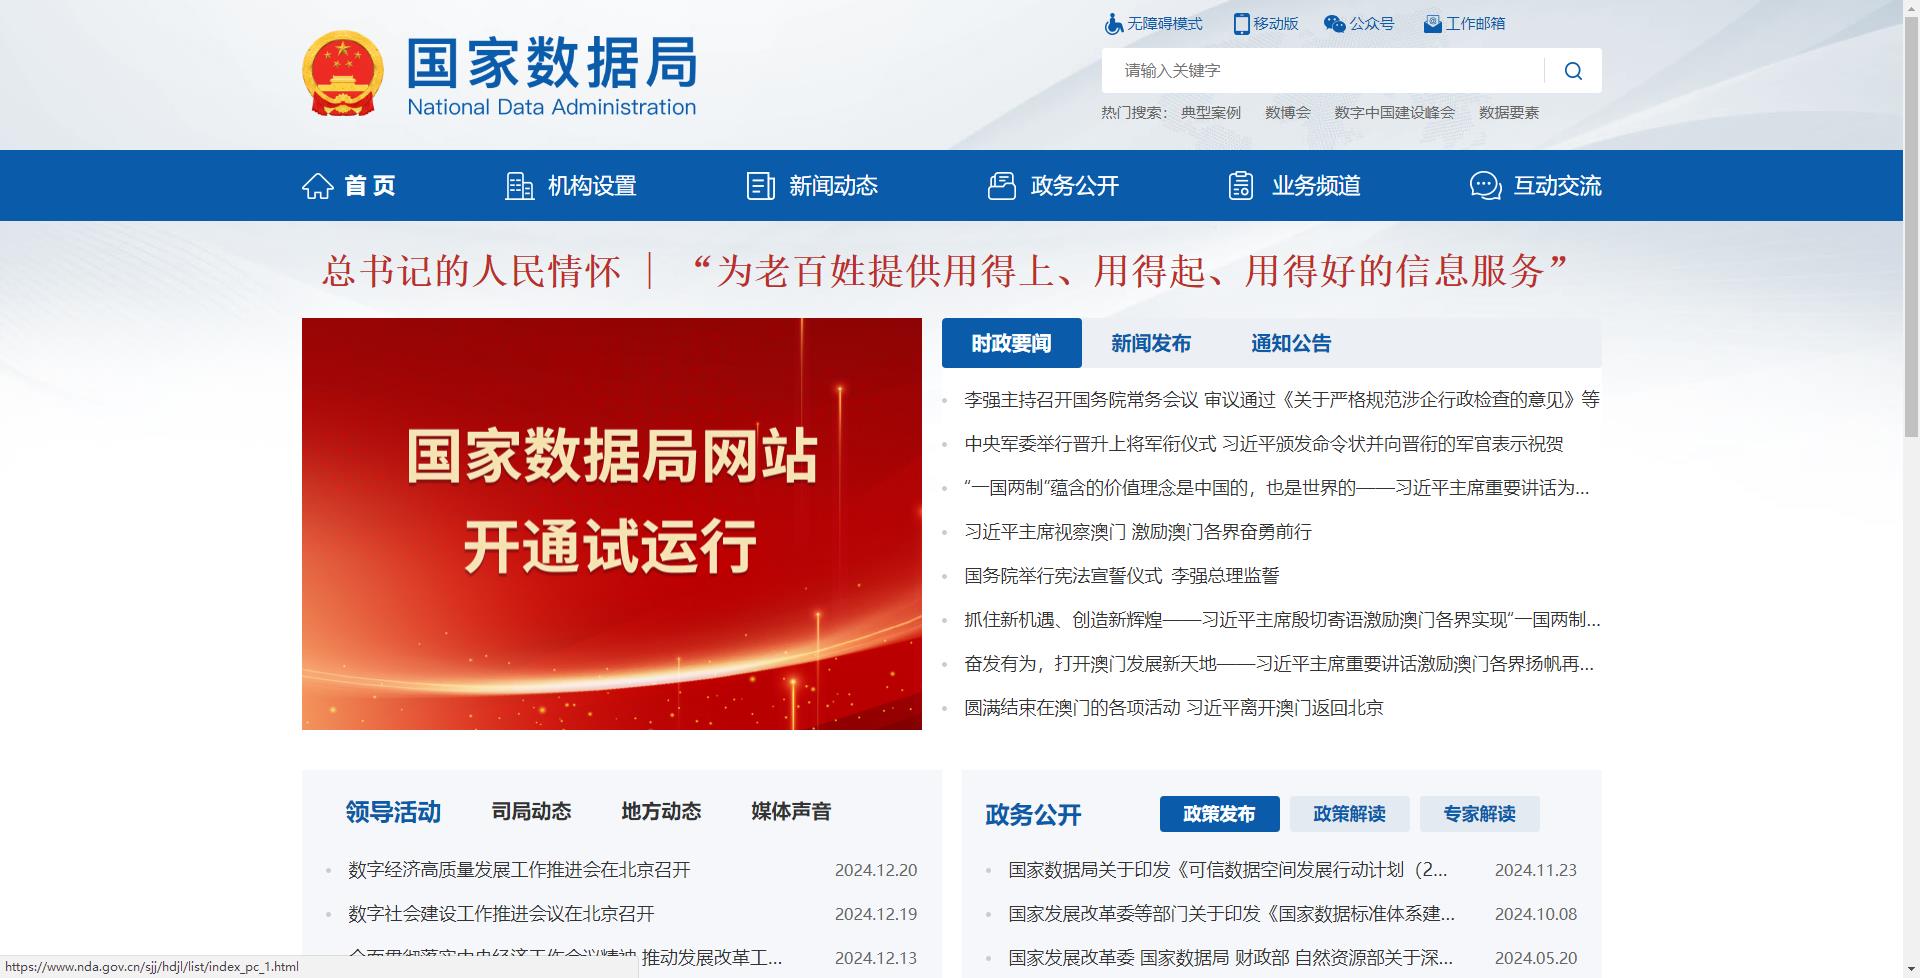The height and width of the screenshot is (978, 1920).
Task: Open the mobile version phone icon
Action: click(x=1241, y=24)
